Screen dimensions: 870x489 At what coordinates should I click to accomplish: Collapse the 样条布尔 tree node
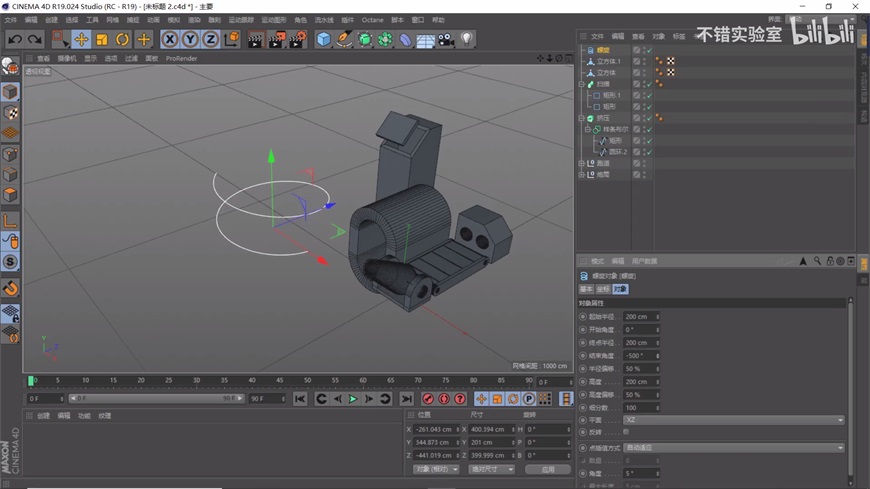pos(588,129)
